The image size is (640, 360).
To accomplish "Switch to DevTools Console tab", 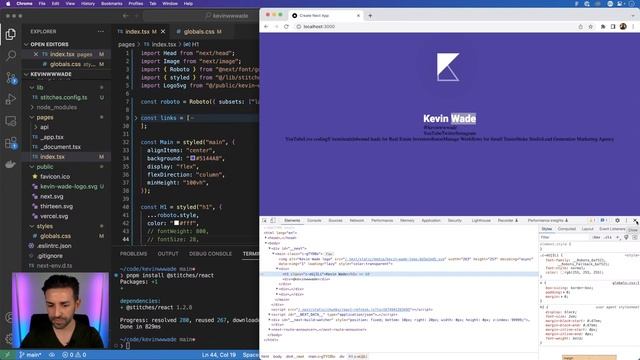I will (314, 220).
